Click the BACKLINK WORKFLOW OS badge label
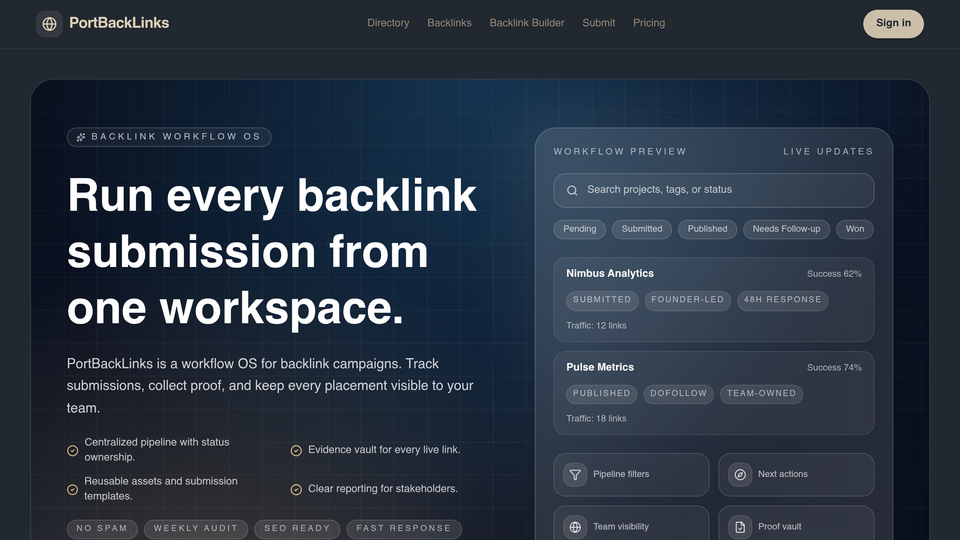 click(176, 137)
